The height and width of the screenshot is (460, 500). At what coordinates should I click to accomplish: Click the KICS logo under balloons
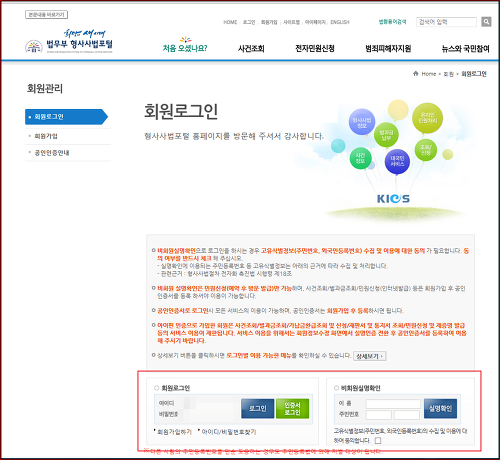[x=393, y=199]
